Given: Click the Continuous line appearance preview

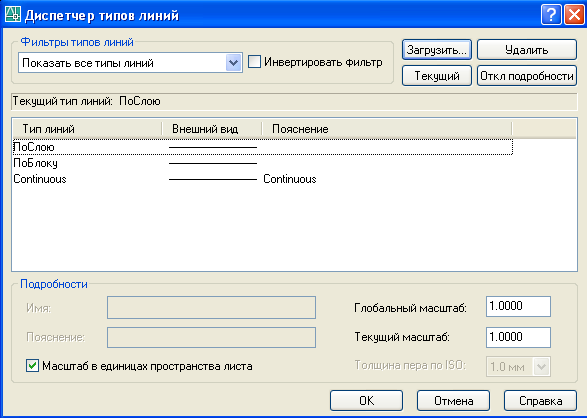Looking at the screenshot, I should 213,180.
